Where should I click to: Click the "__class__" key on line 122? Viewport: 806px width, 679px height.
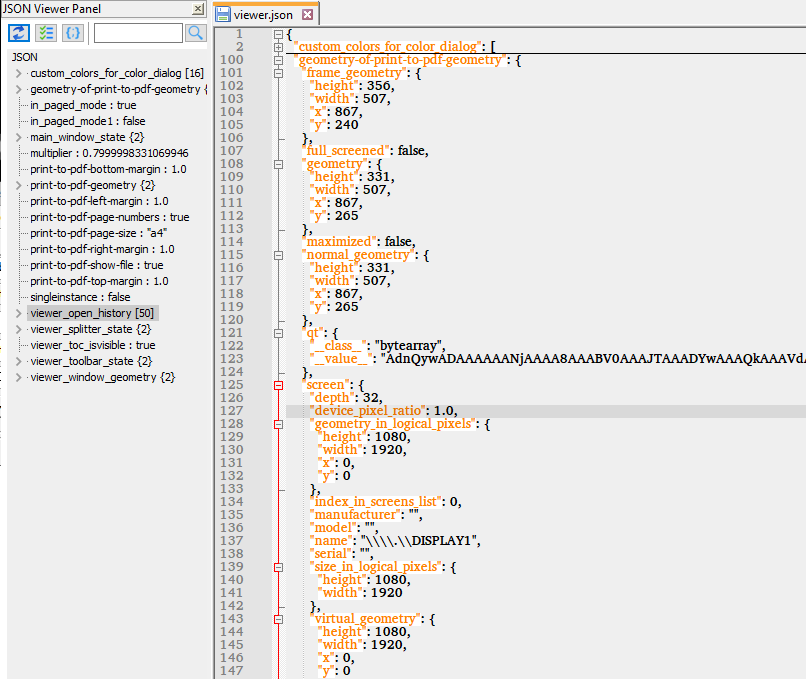(339, 345)
